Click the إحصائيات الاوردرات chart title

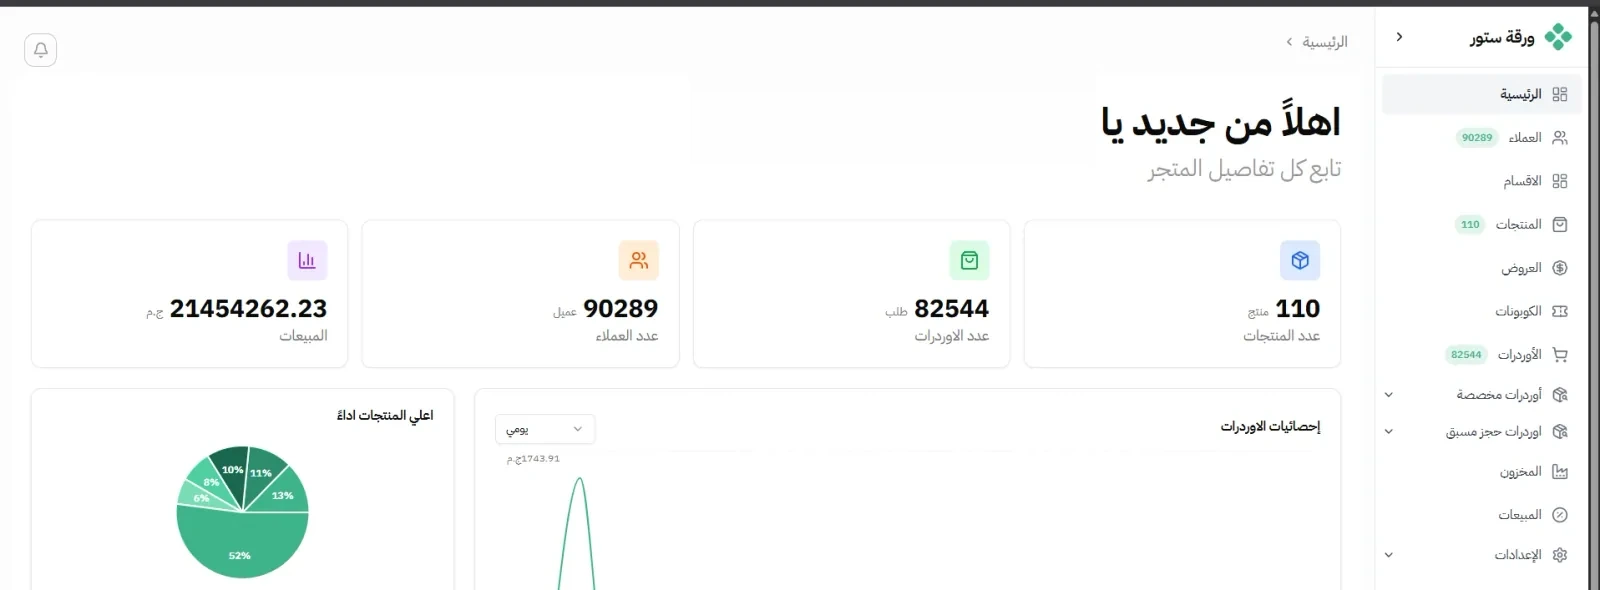1270,427
